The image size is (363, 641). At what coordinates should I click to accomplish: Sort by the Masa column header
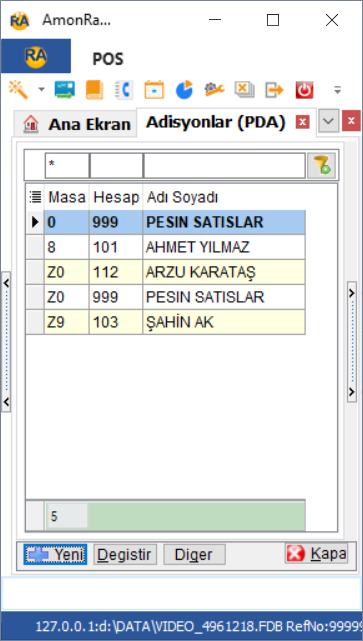coord(67,198)
